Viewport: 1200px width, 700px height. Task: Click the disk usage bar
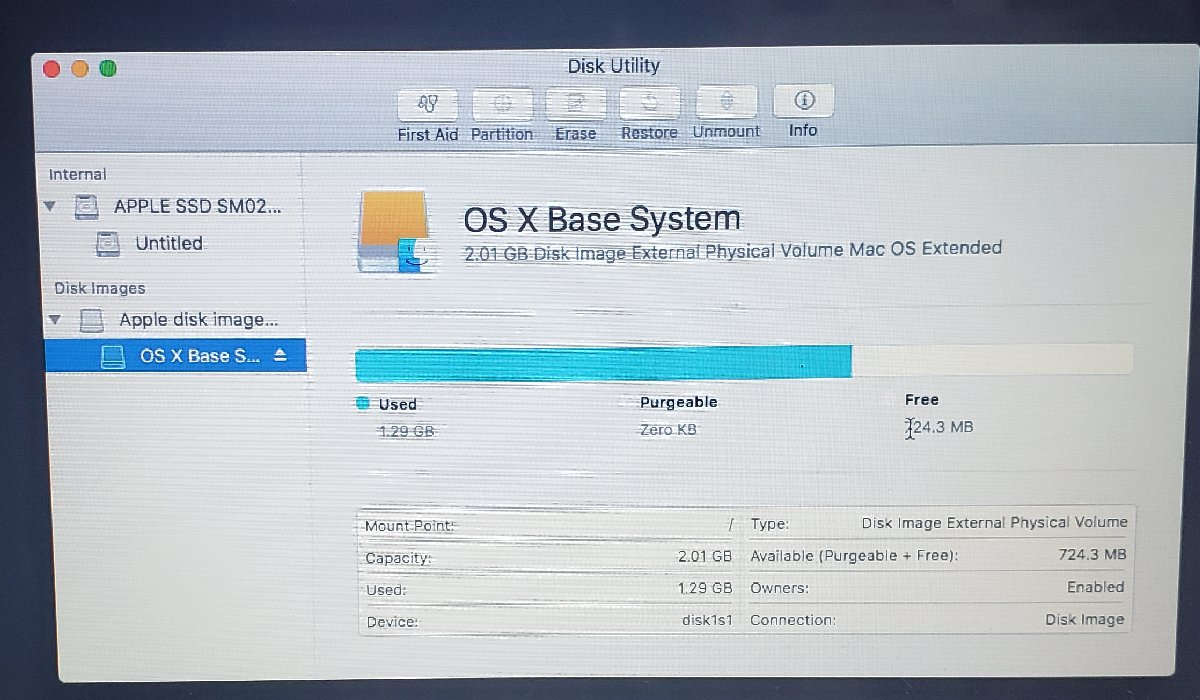pos(743,361)
